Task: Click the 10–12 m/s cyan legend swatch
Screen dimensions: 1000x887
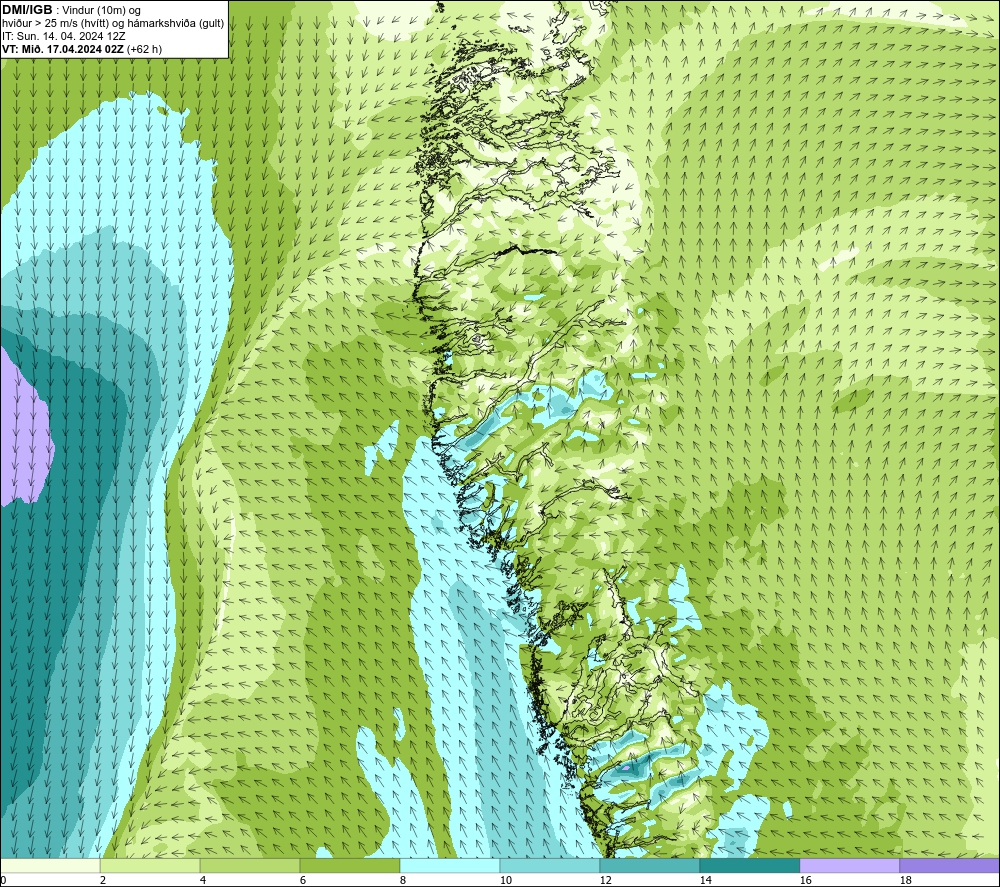Action: (550, 865)
